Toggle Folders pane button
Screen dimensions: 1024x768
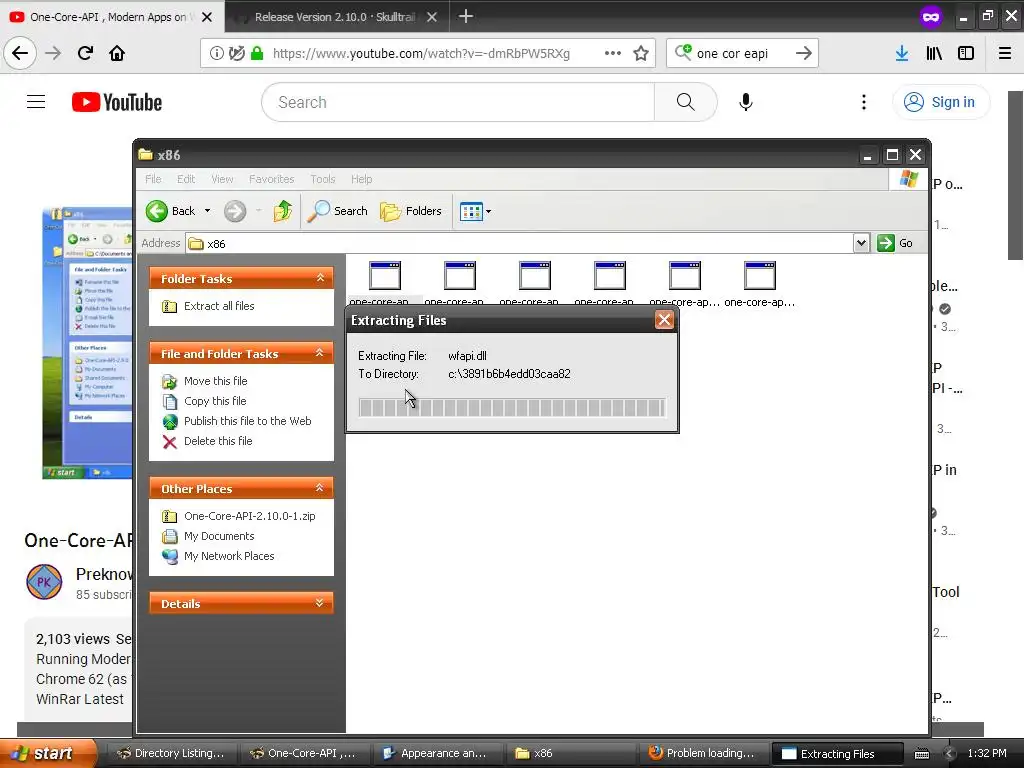411,211
